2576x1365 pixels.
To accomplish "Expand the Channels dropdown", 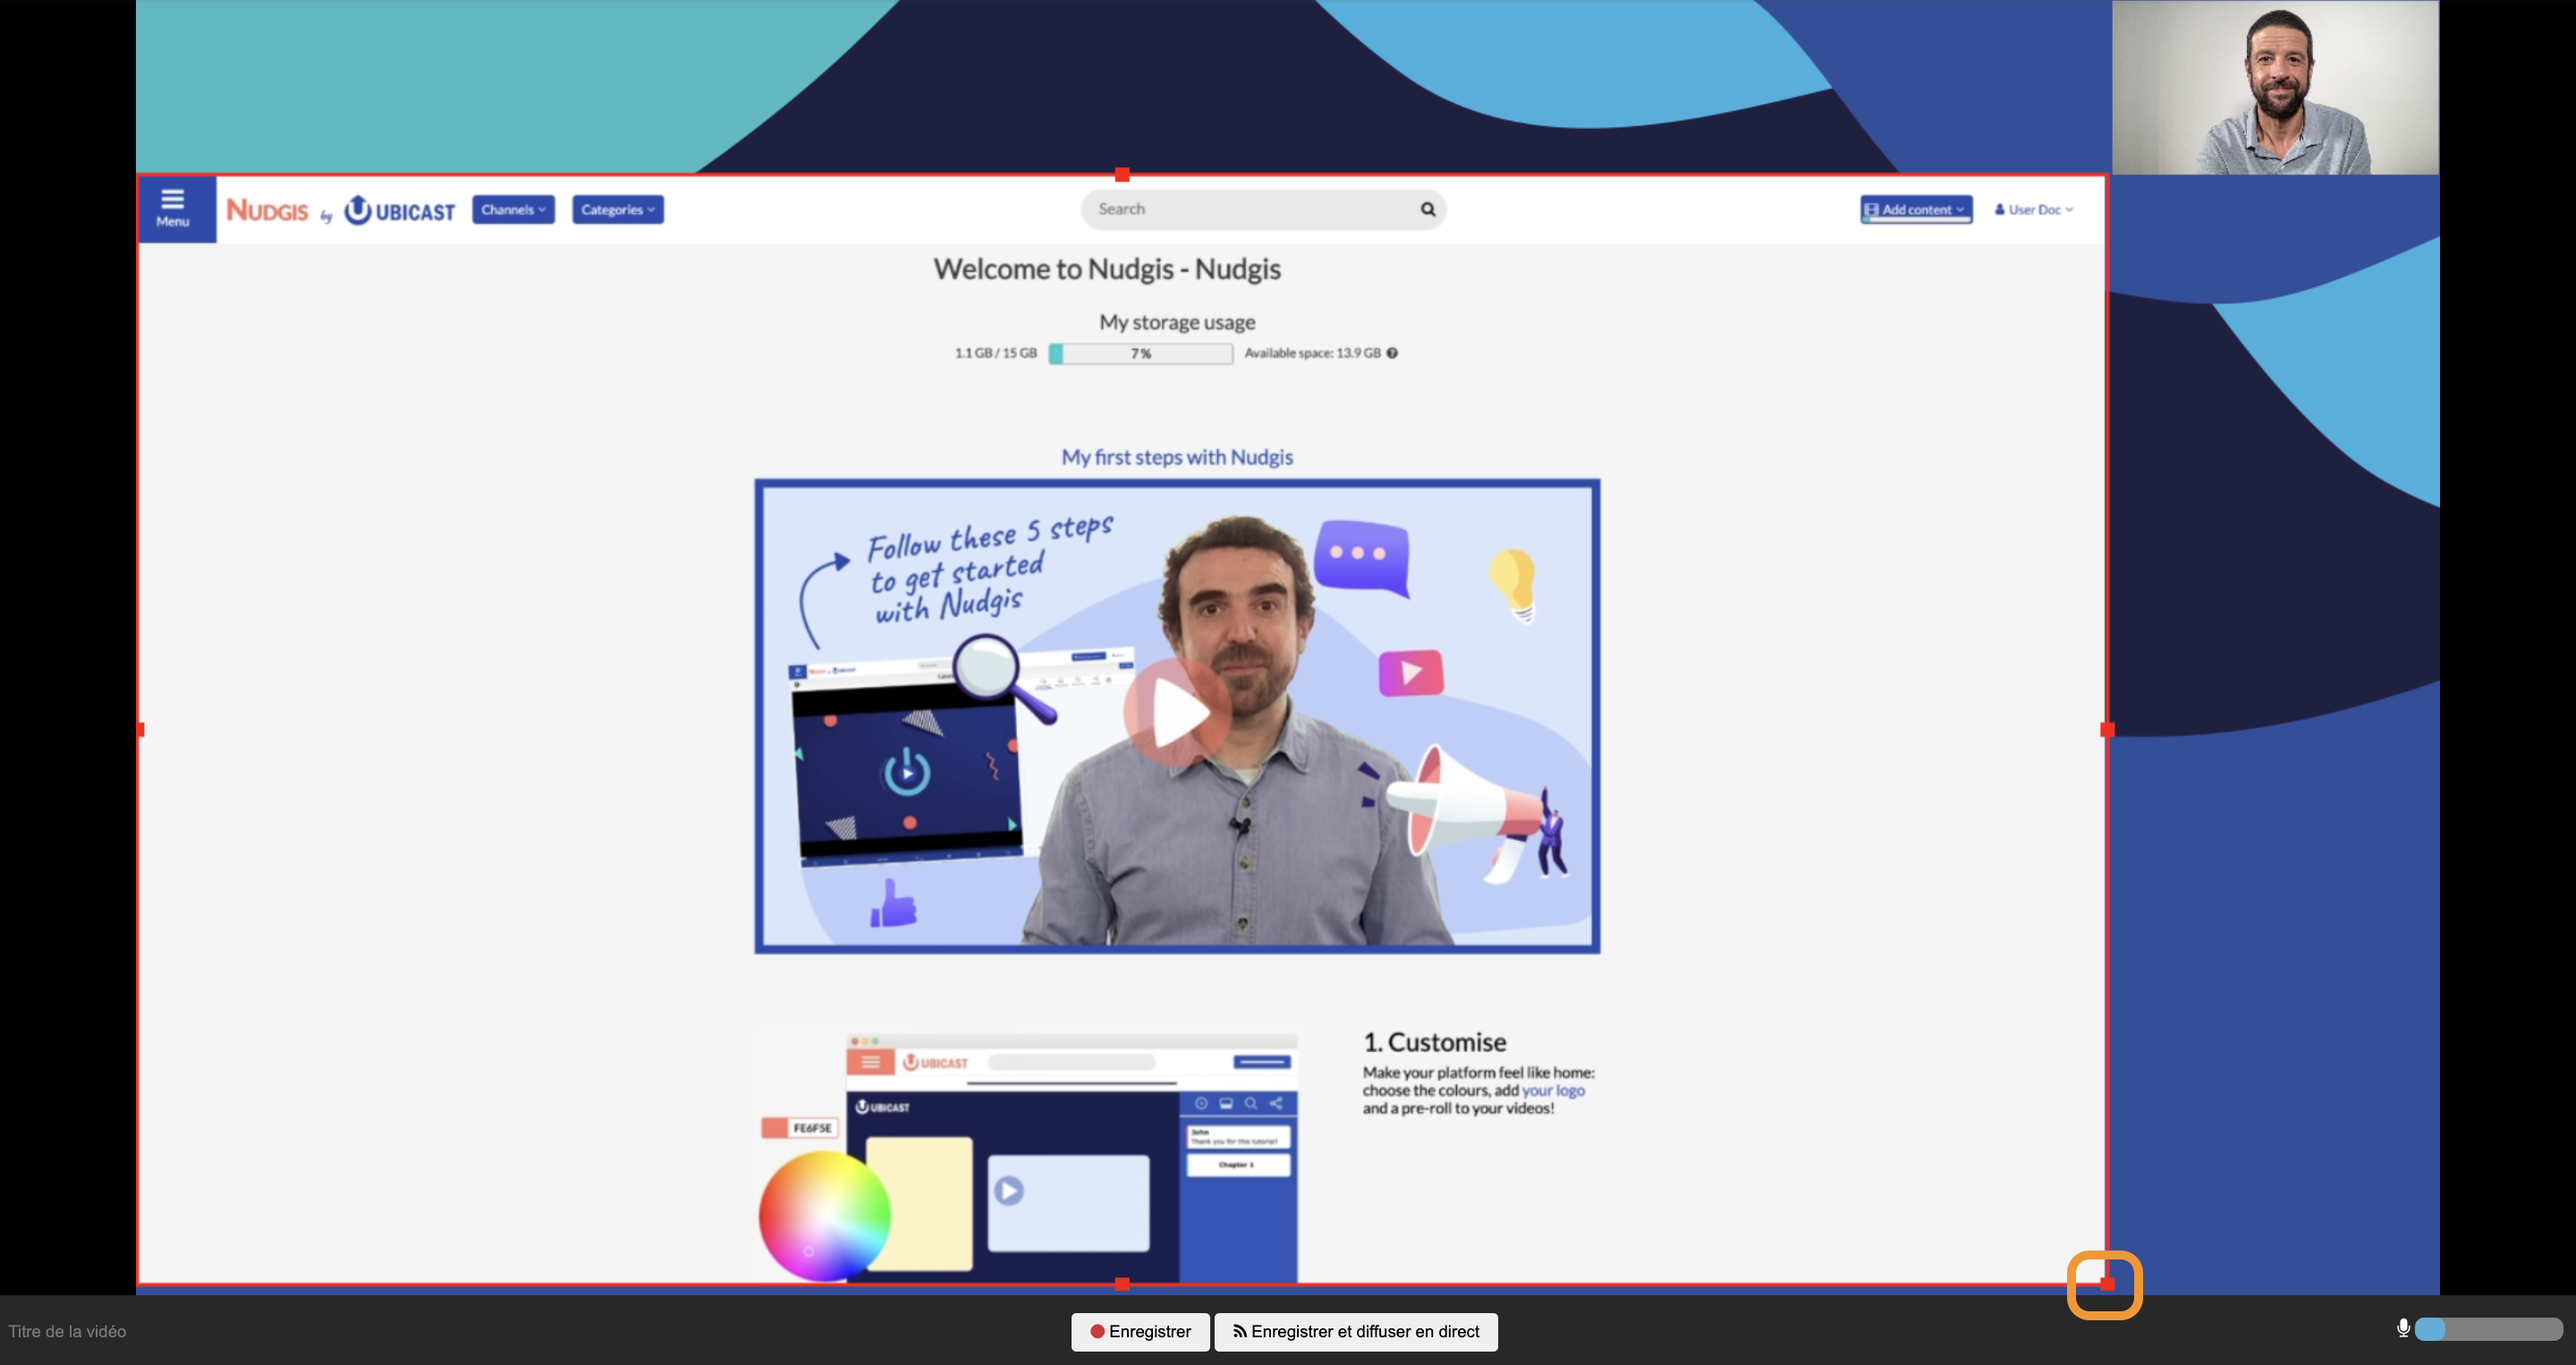I will 513,209.
